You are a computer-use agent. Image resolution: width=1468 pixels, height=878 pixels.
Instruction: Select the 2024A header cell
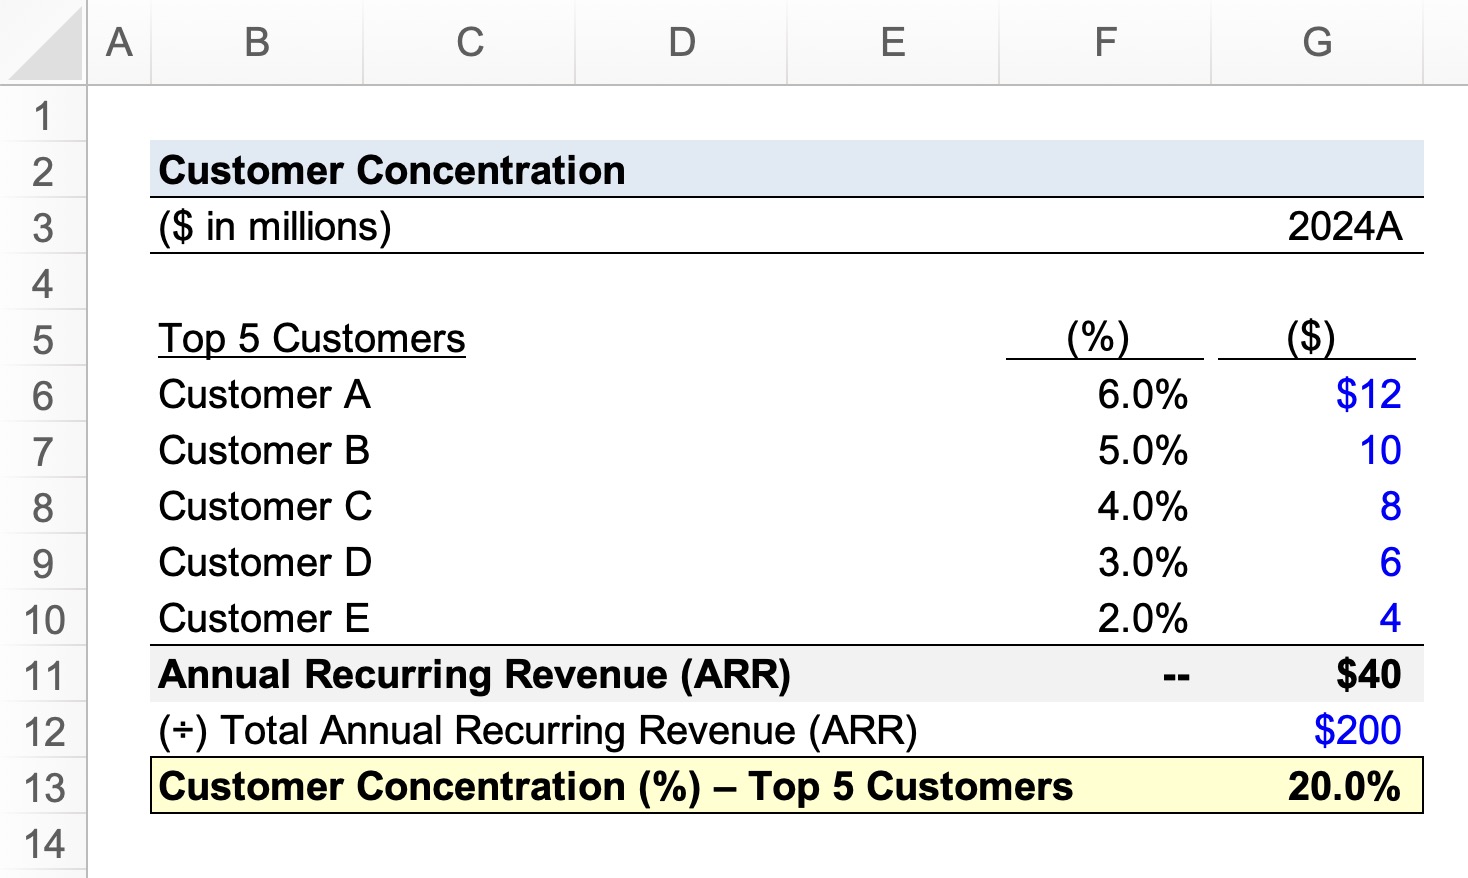[1344, 226]
